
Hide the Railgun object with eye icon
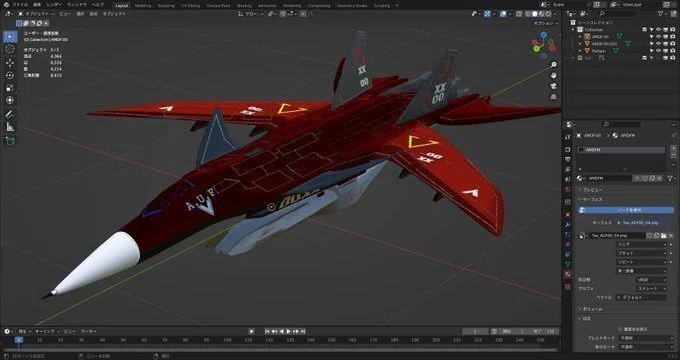(x=658, y=51)
